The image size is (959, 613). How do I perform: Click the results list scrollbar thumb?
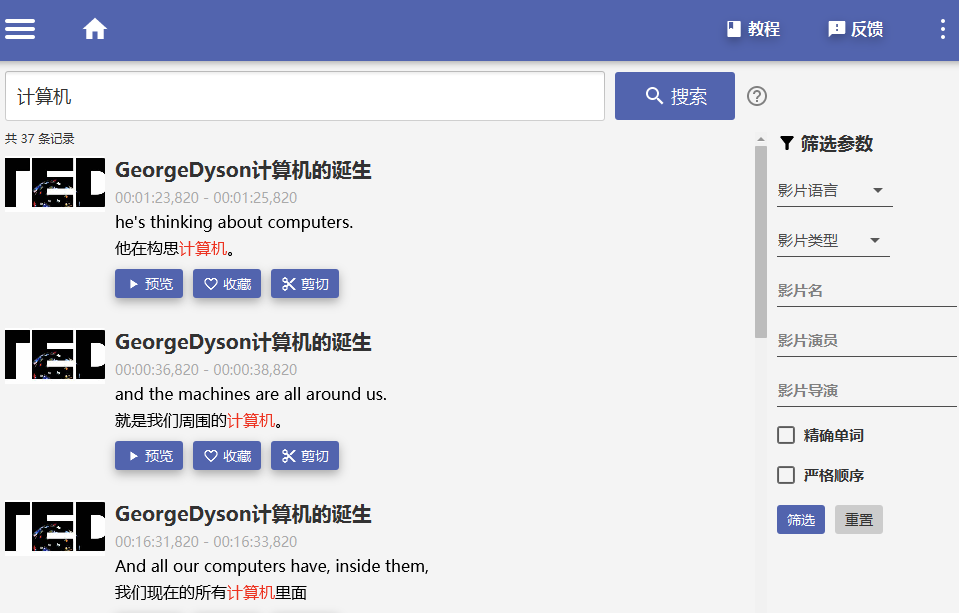pyautogui.click(x=761, y=242)
